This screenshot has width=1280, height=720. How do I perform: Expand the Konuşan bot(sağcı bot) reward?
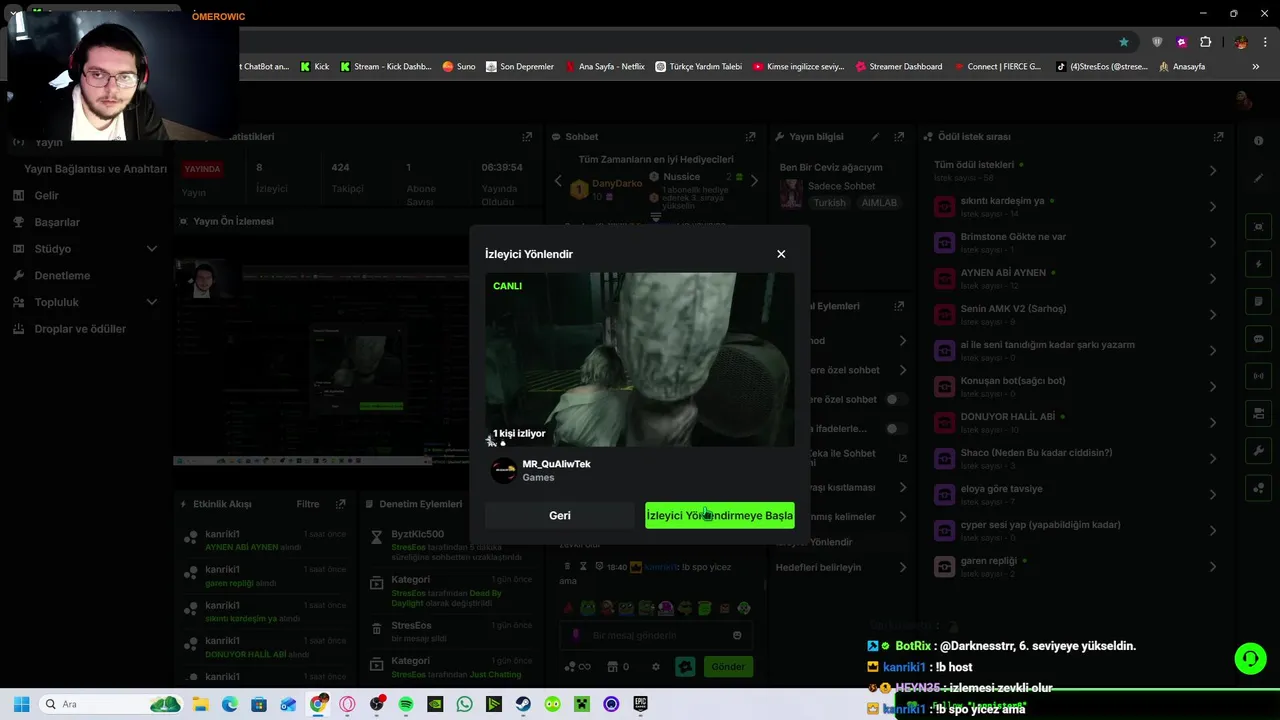point(1213,387)
